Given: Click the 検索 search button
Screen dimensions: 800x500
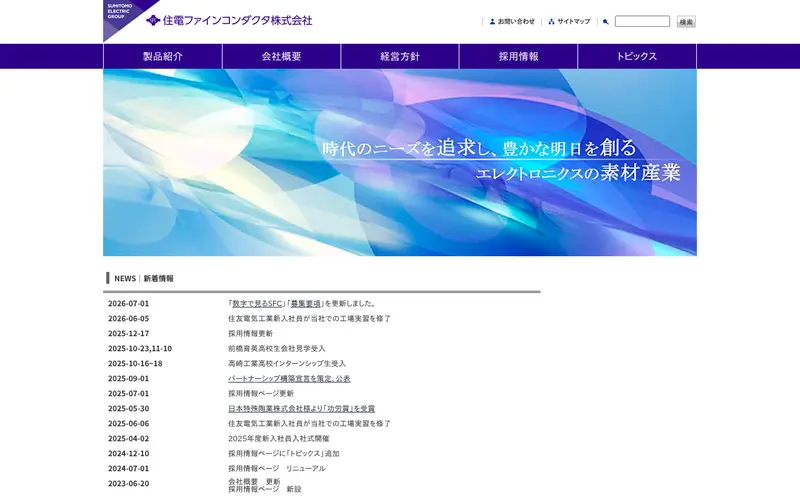Looking at the screenshot, I should click(x=686, y=21).
